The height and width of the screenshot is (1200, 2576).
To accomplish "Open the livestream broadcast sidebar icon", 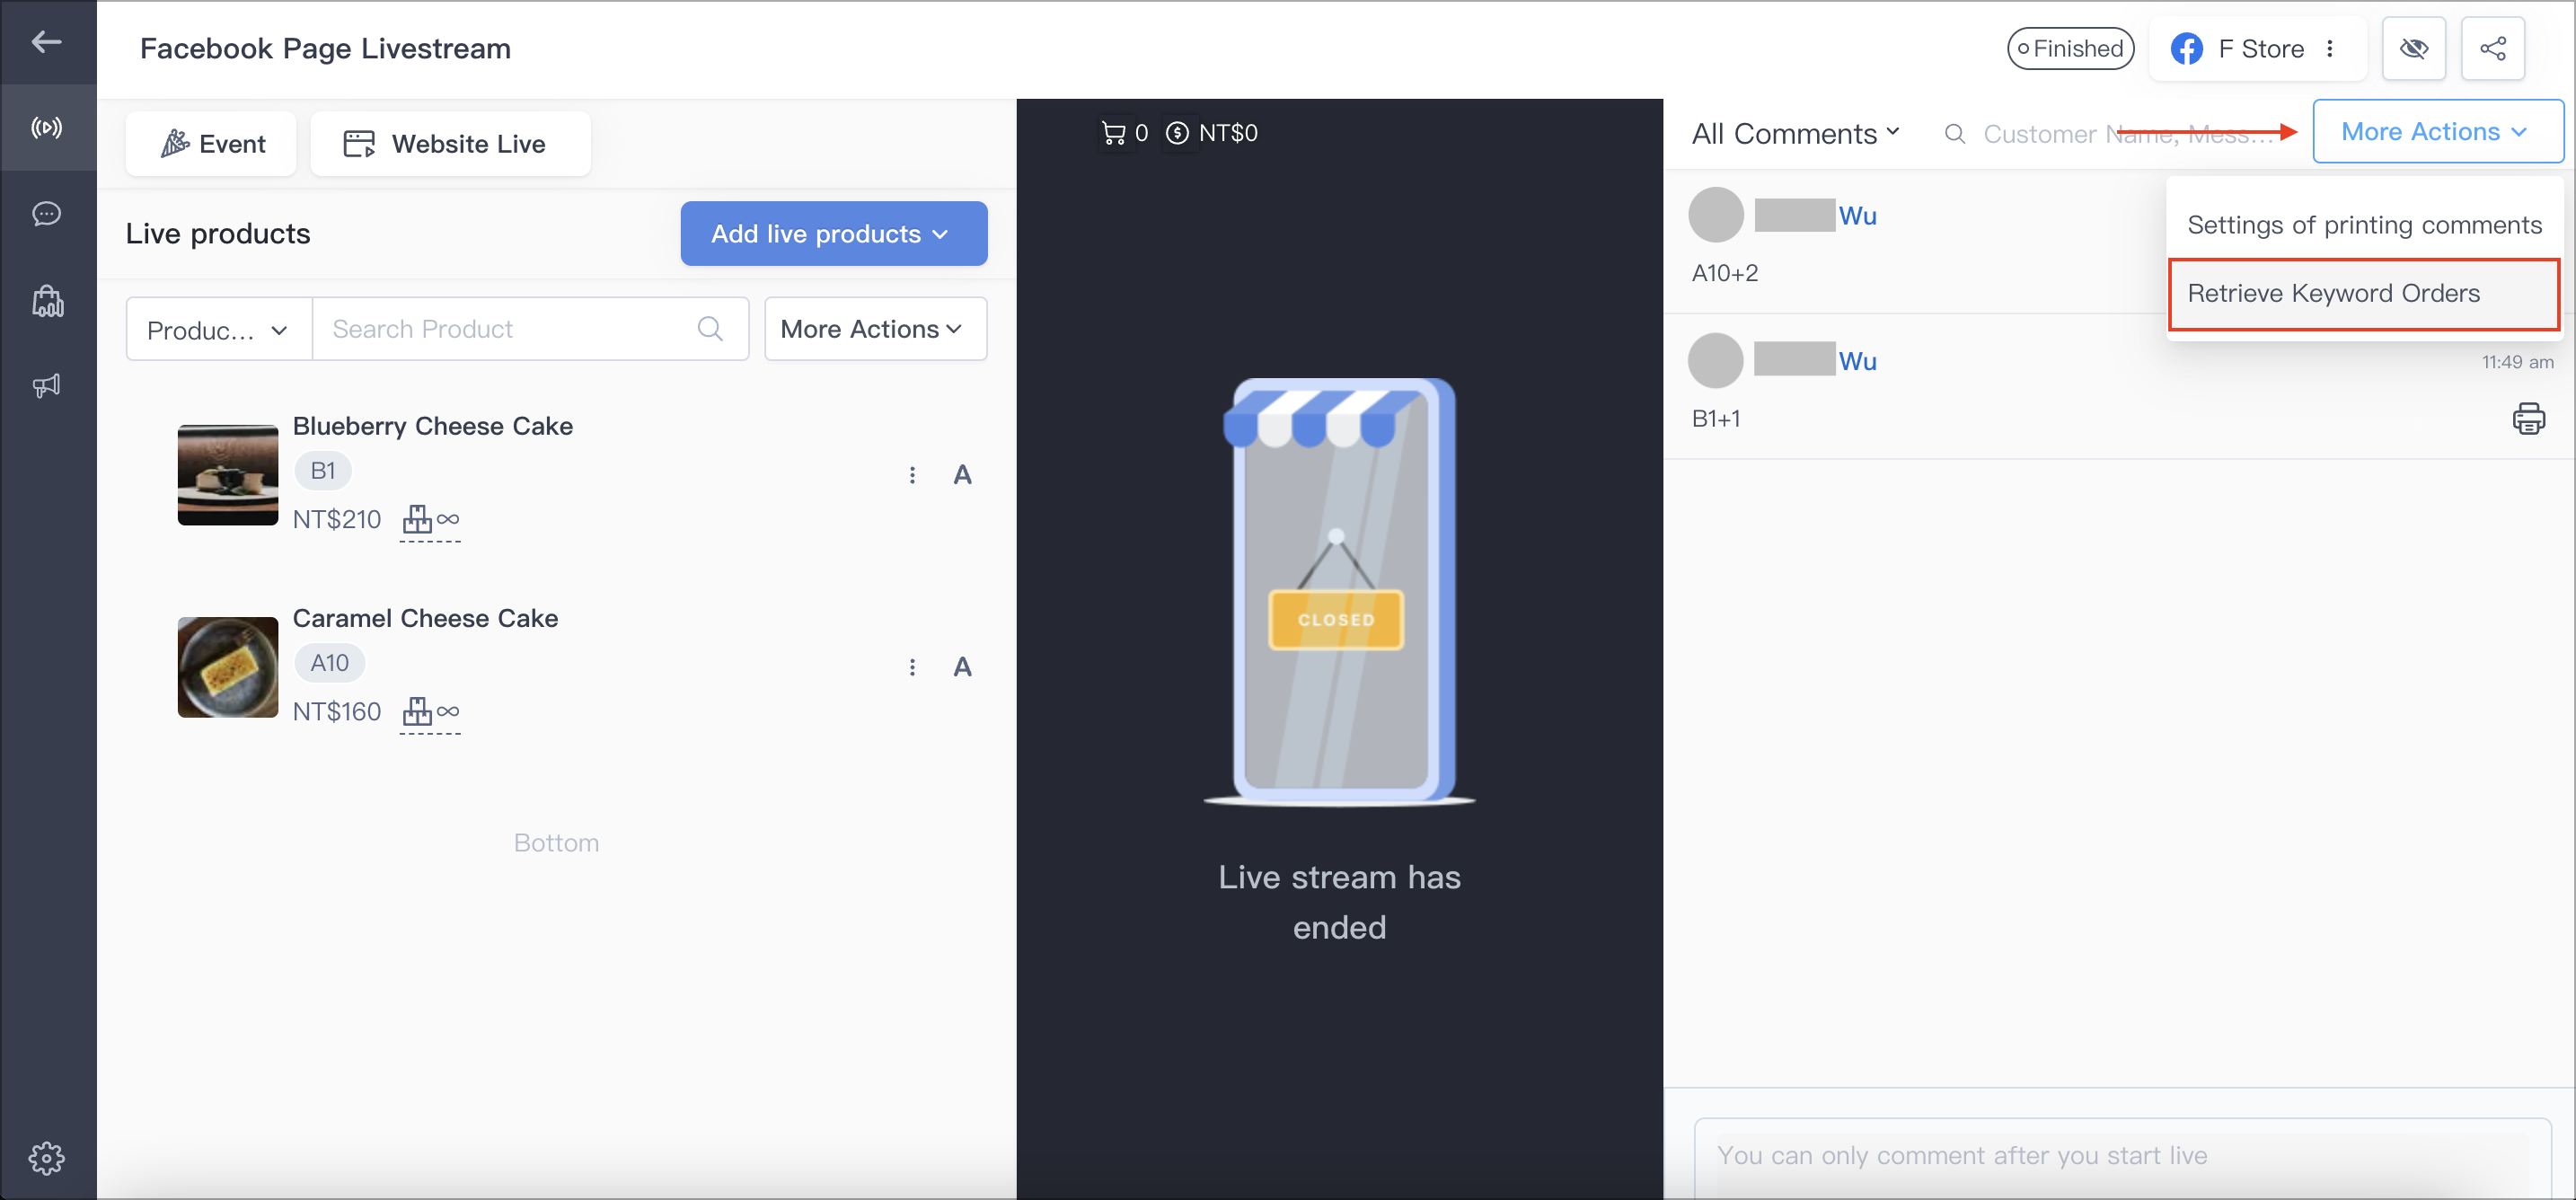I will 47,127.
